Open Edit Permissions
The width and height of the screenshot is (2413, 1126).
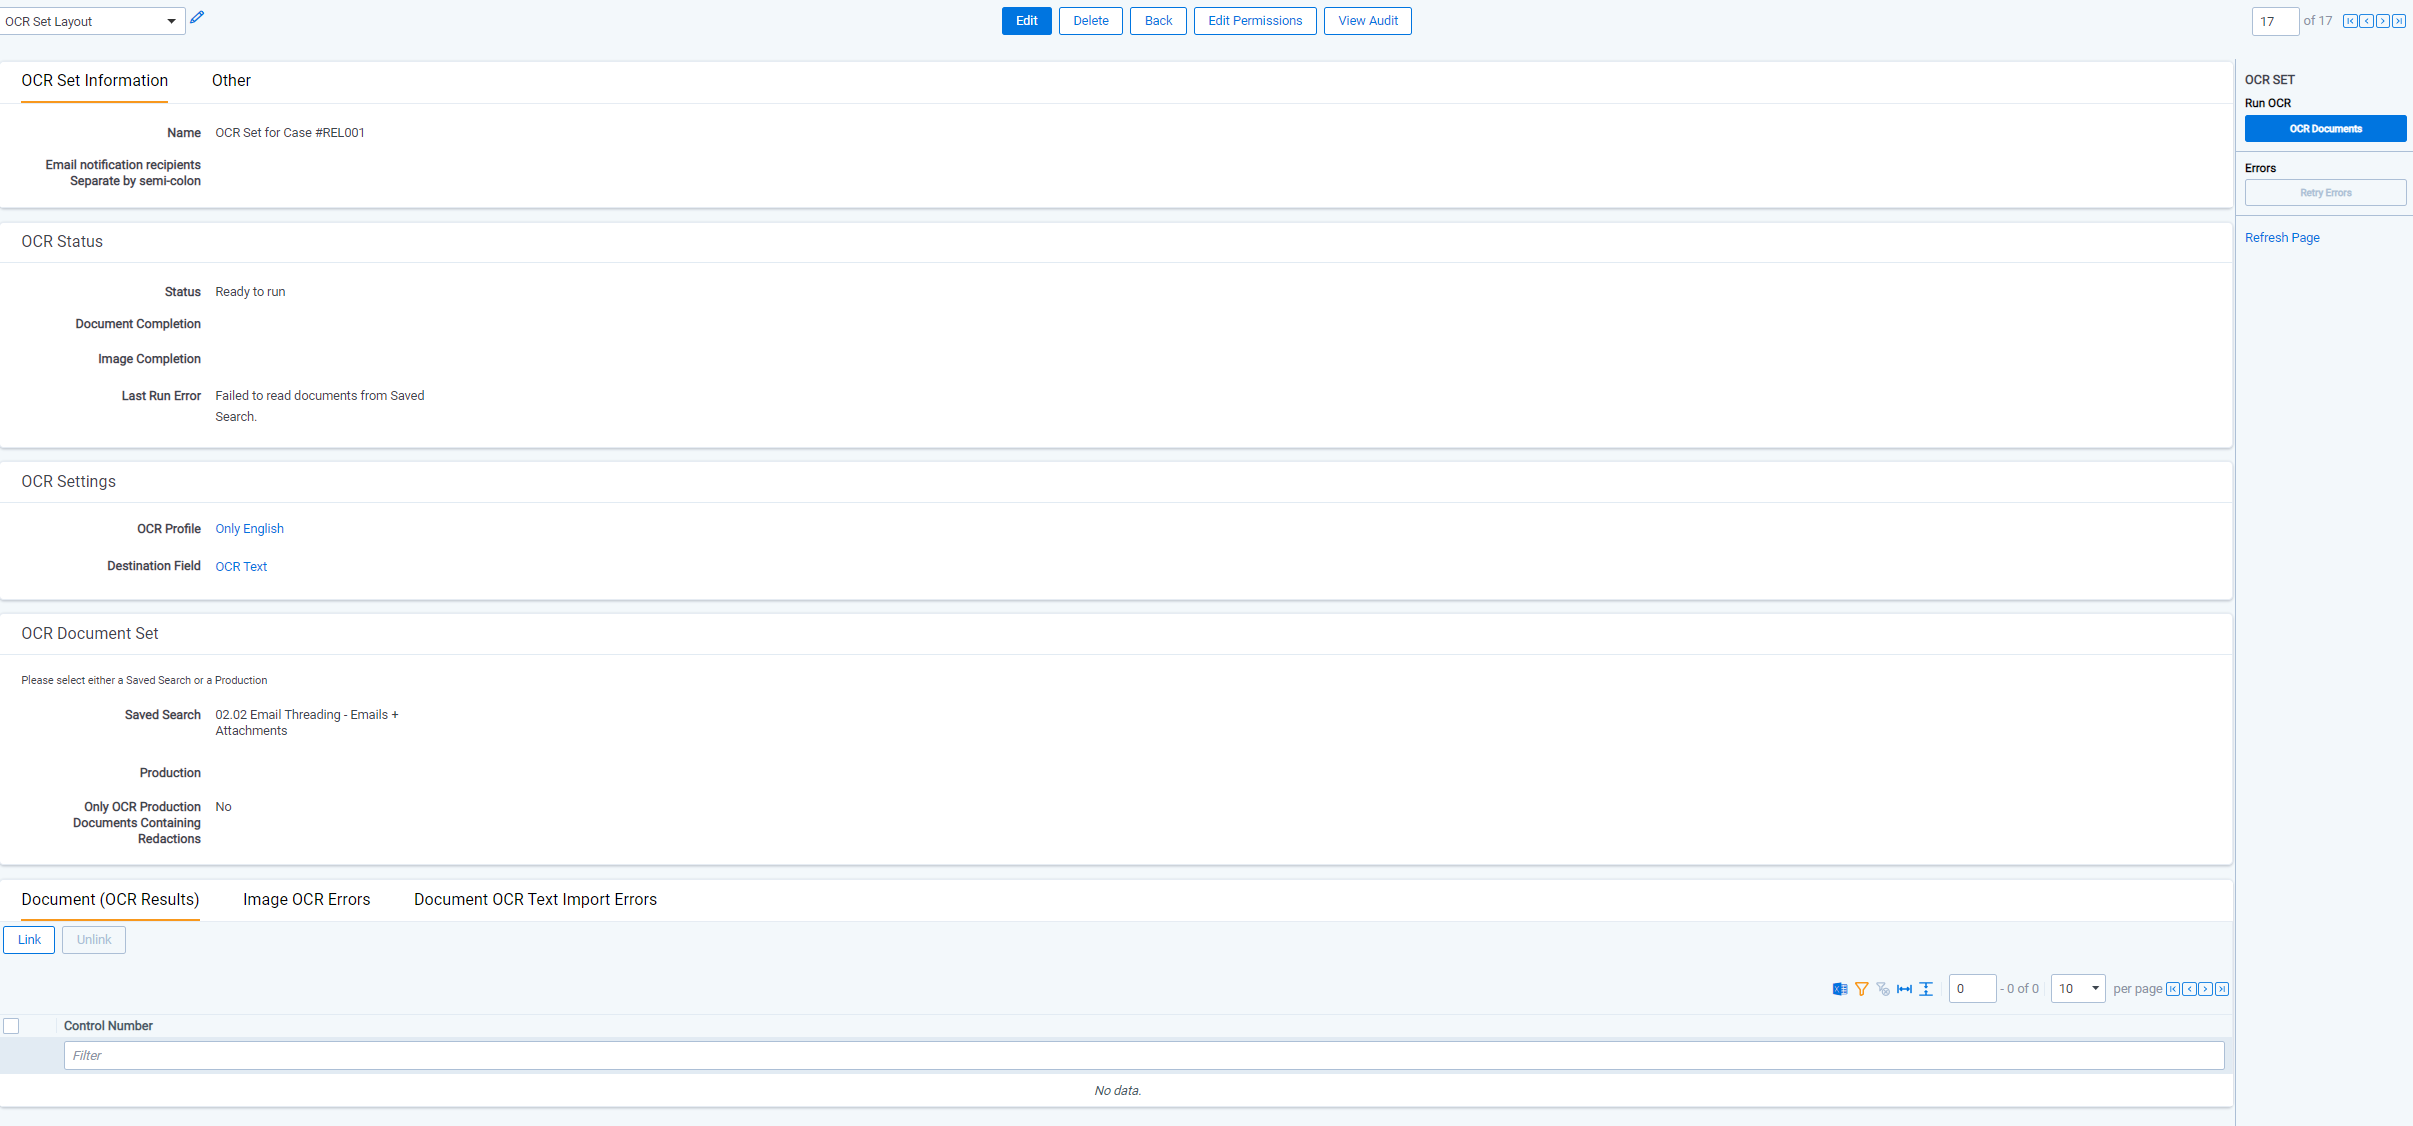1255,21
